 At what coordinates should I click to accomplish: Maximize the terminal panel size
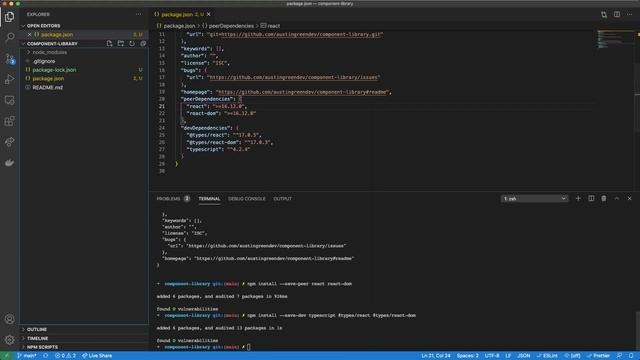pos(617,198)
